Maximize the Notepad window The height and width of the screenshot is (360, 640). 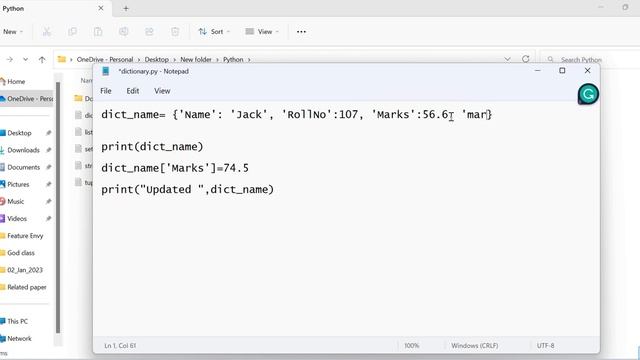click(562, 71)
